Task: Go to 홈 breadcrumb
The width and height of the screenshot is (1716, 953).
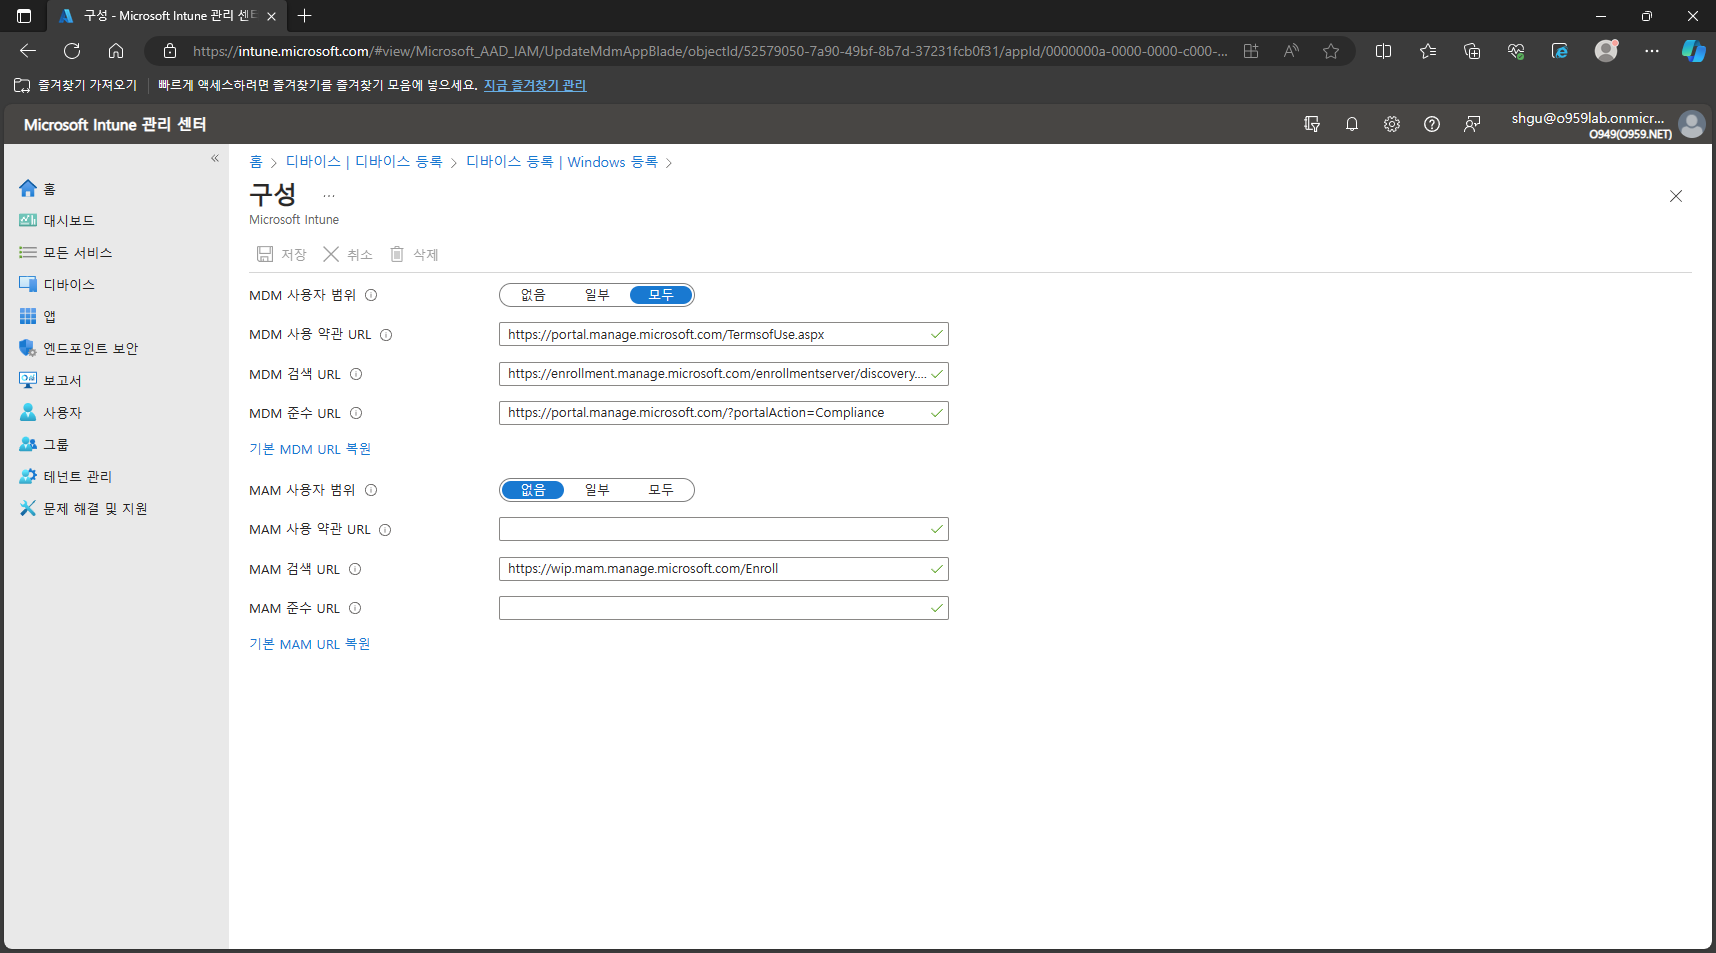Action: [x=256, y=162]
